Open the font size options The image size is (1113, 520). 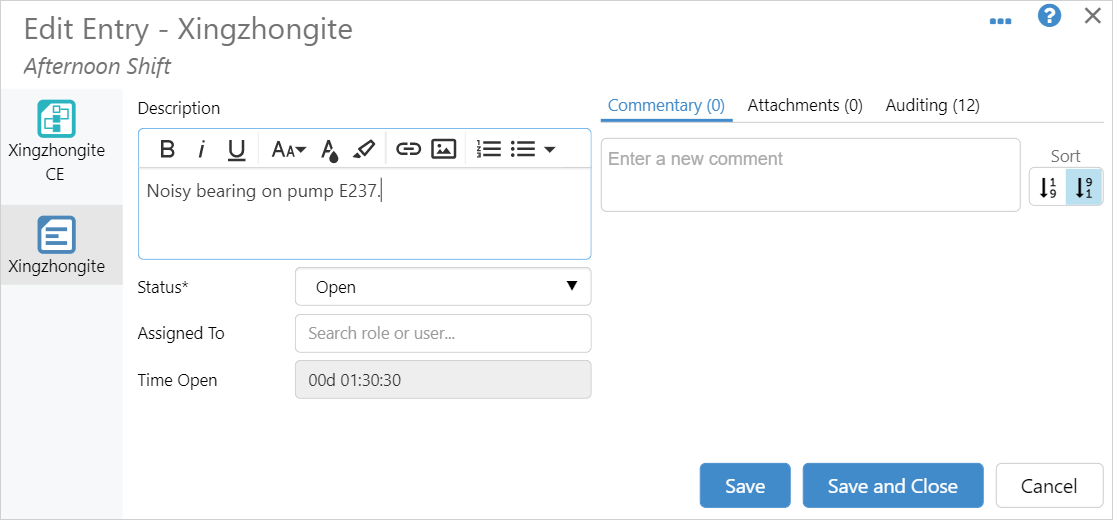[x=288, y=149]
